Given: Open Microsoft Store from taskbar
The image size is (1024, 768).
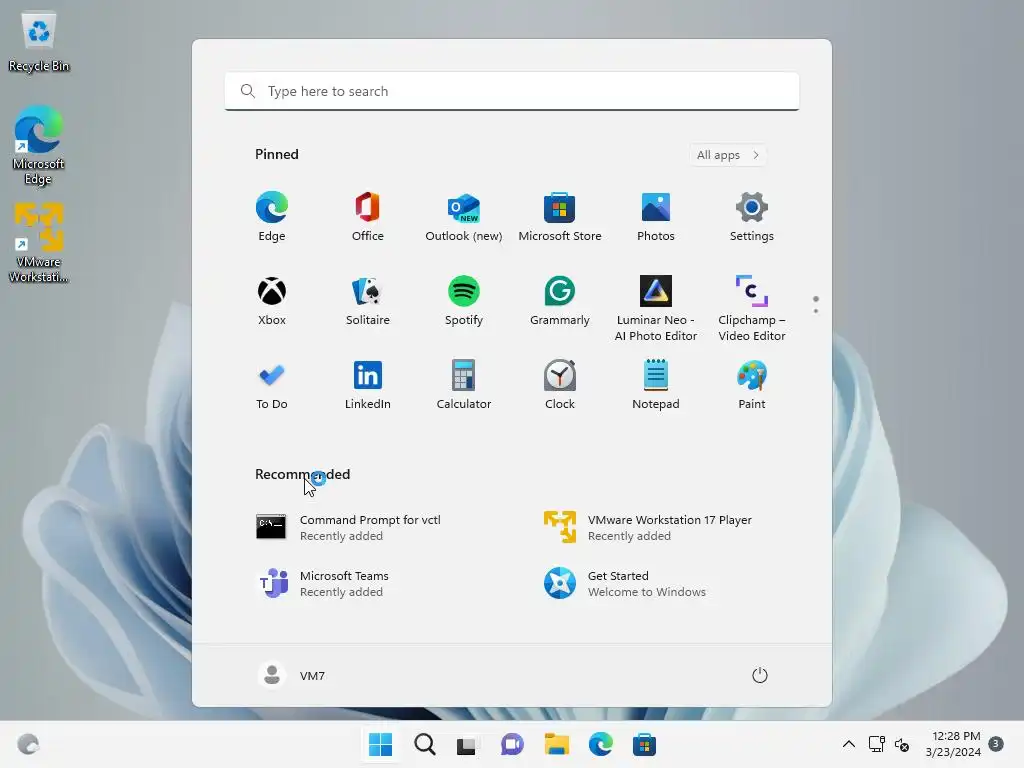Looking at the screenshot, I should point(645,744).
